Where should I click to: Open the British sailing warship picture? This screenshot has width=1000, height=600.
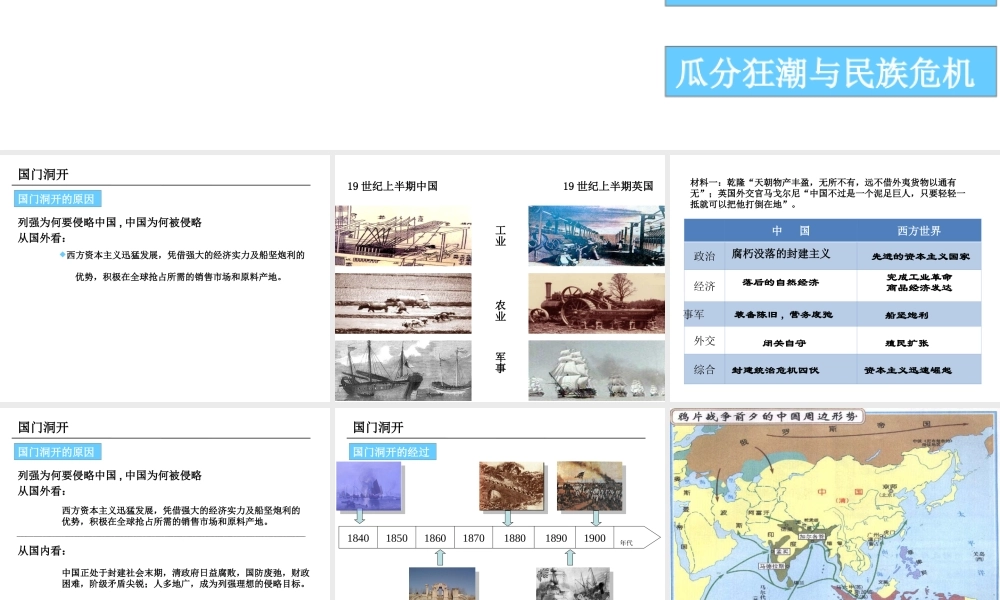596,370
